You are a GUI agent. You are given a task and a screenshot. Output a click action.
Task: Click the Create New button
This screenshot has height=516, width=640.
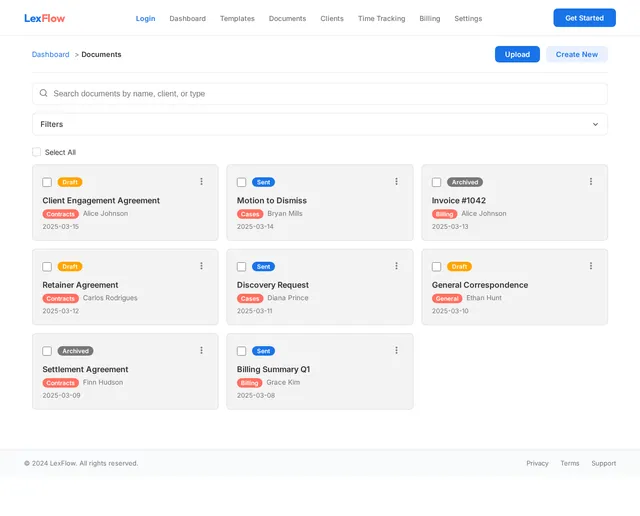coord(577,54)
